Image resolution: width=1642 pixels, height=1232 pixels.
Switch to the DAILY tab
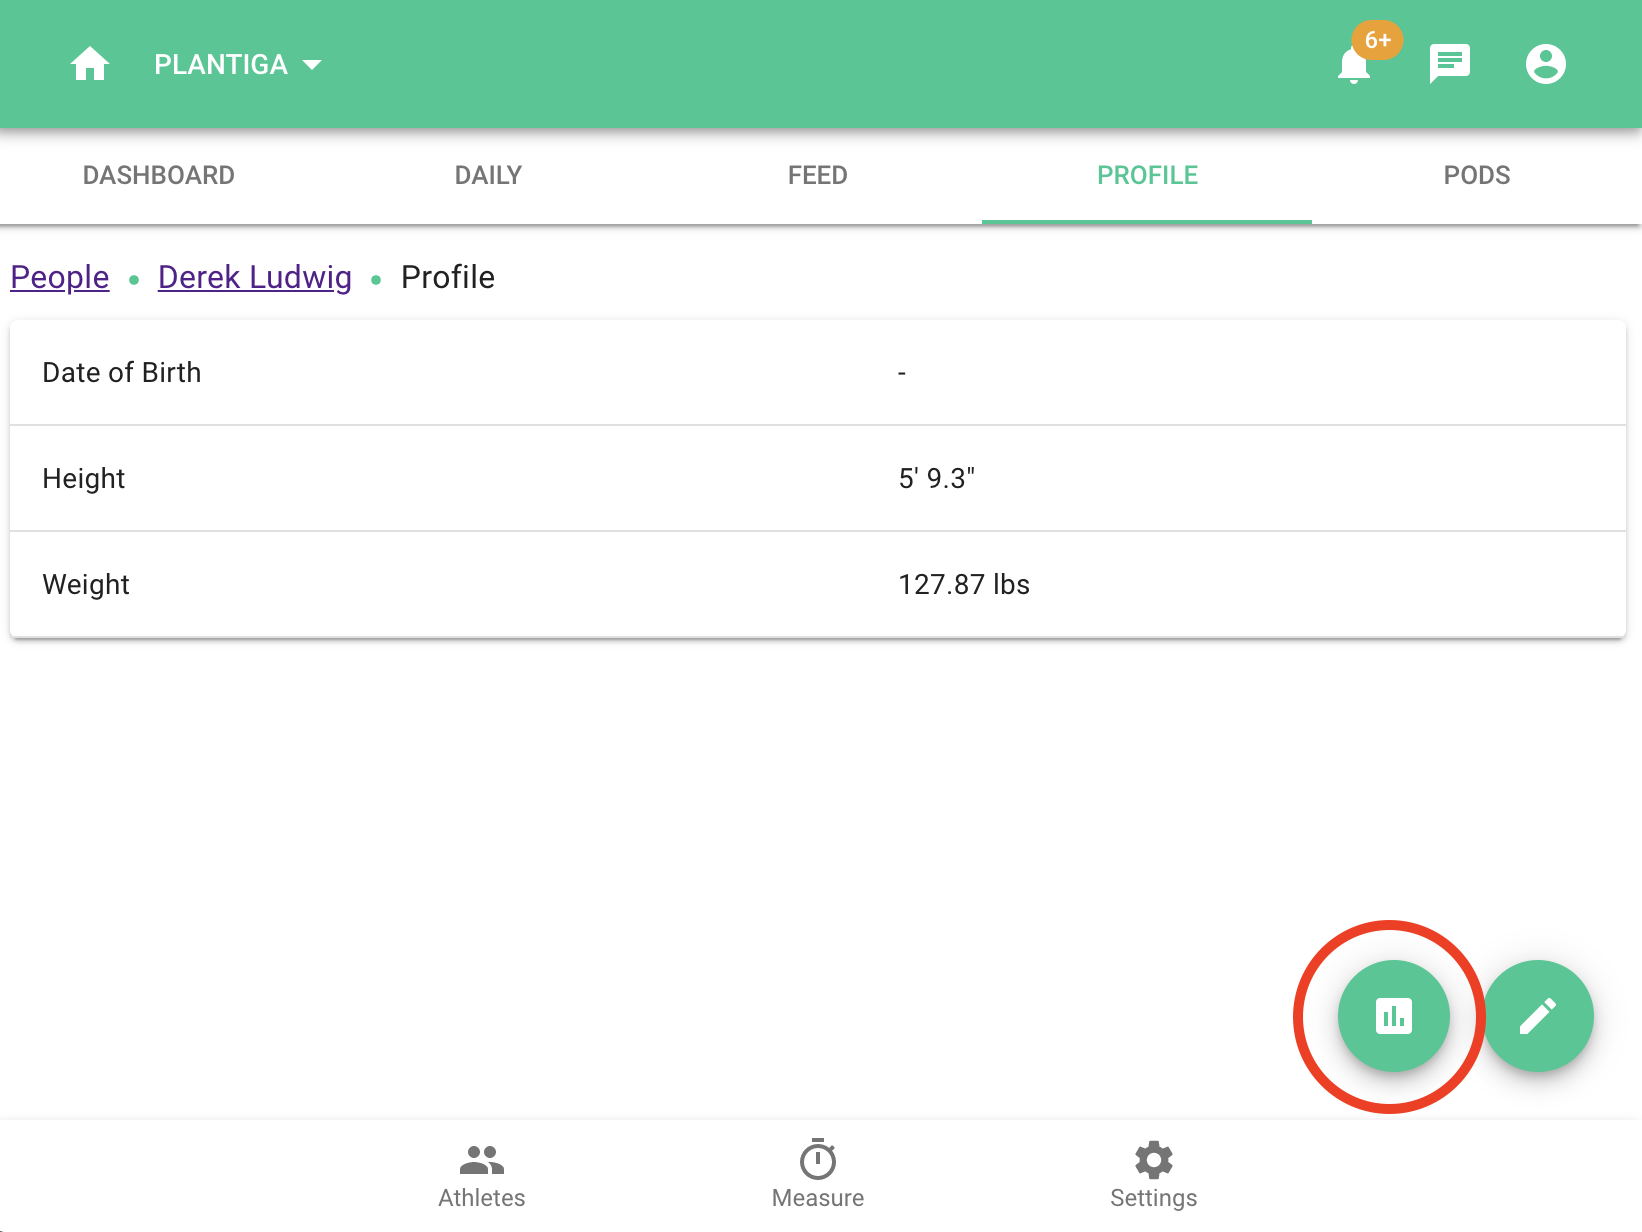tap(488, 175)
